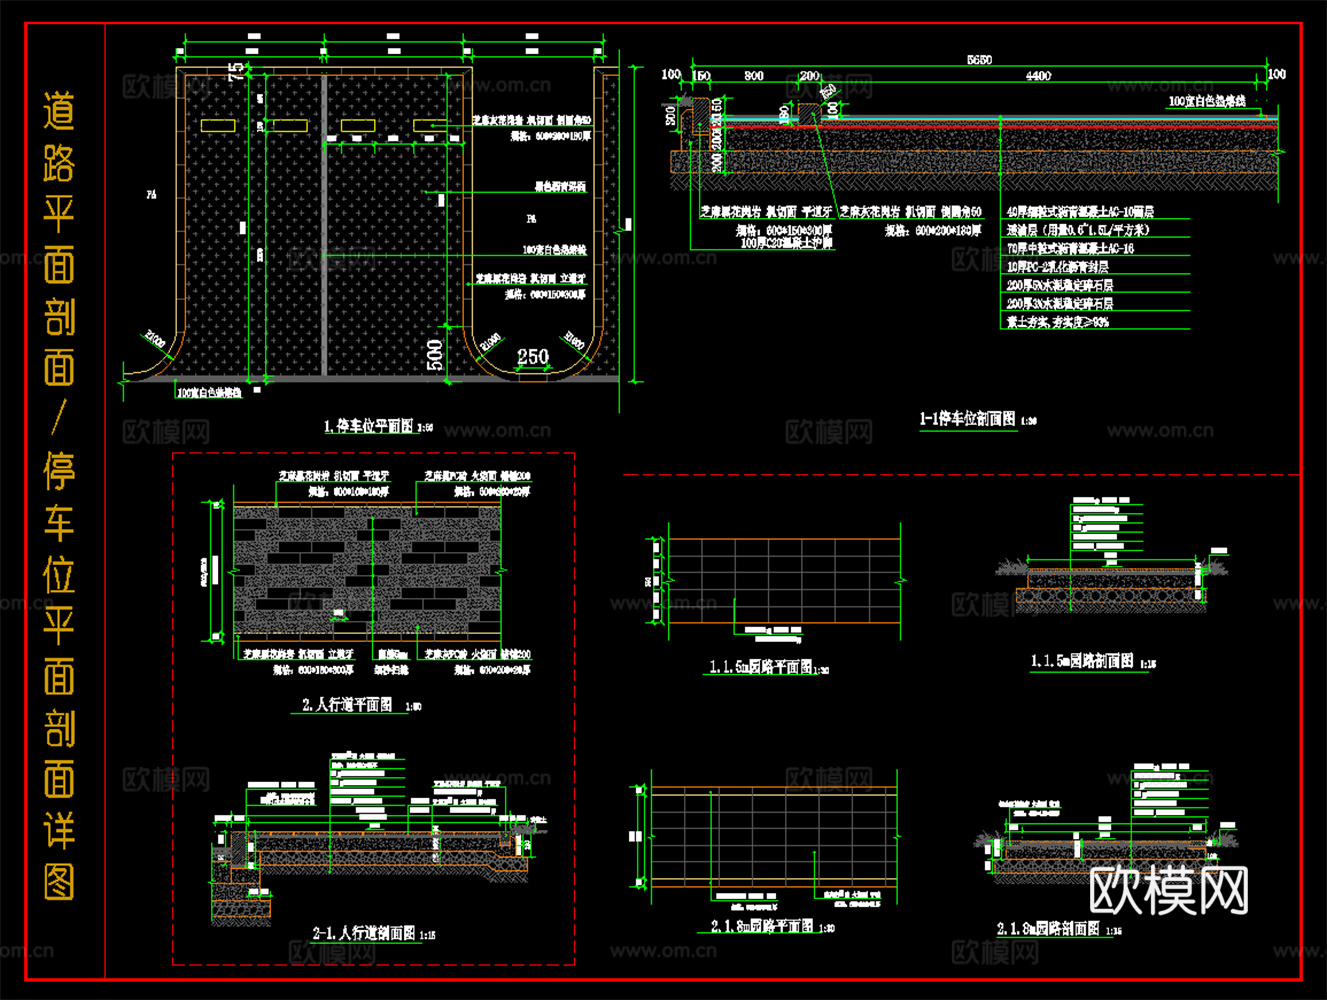The width and height of the screenshot is (1327, 1000).
Task: Click the vertical title '道路平面剖面/停车位平面剖面详图'
Action: click(59, 497)
